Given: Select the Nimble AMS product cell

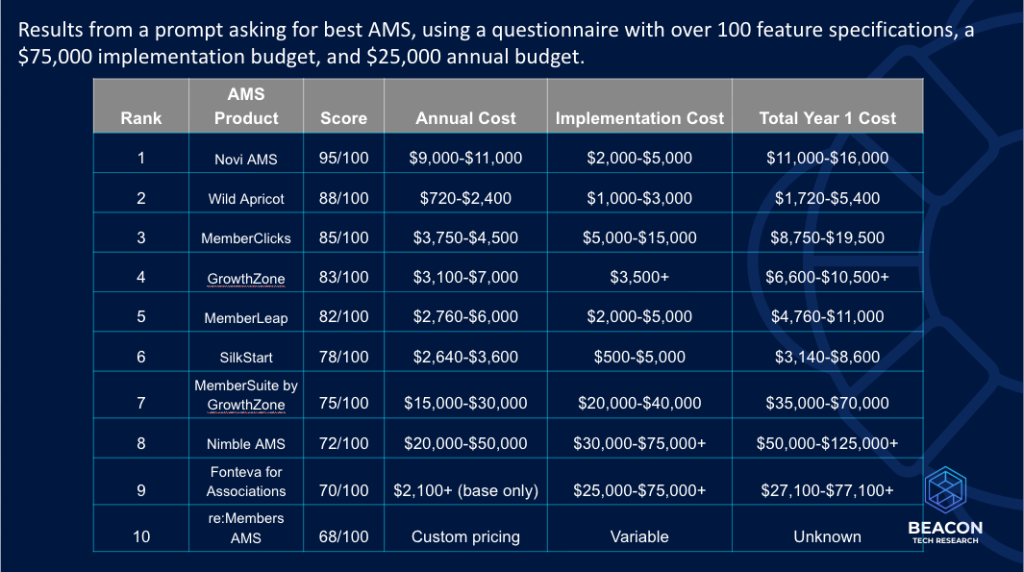Looking at the screenshot, I should coord(246,442).
